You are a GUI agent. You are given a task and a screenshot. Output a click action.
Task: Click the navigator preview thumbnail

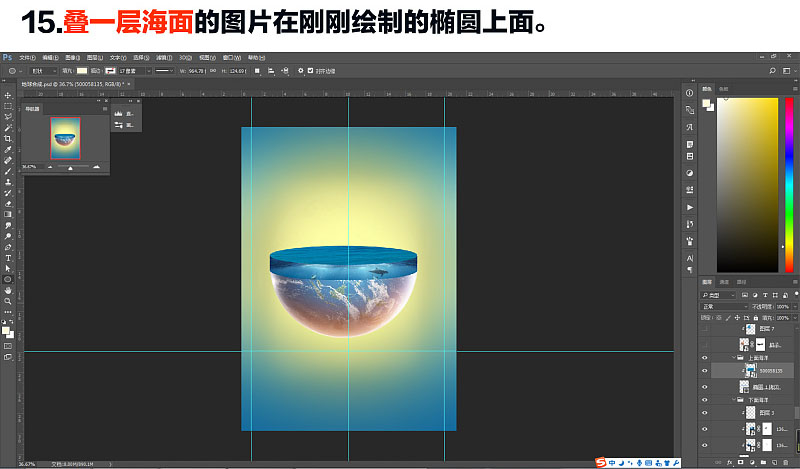coord(65,138)
